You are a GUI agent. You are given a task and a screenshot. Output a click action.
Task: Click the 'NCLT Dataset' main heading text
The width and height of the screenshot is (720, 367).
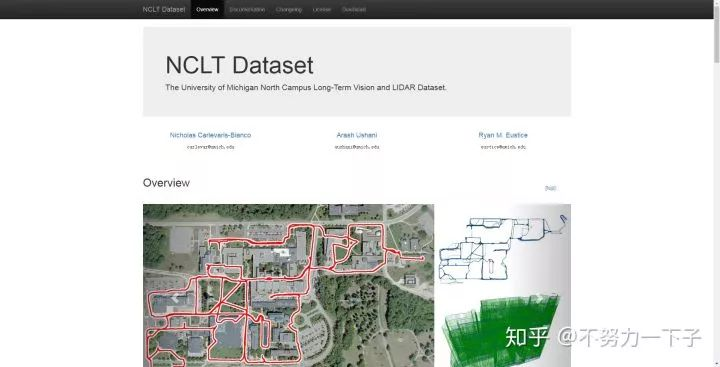click(x=239, y=65)
